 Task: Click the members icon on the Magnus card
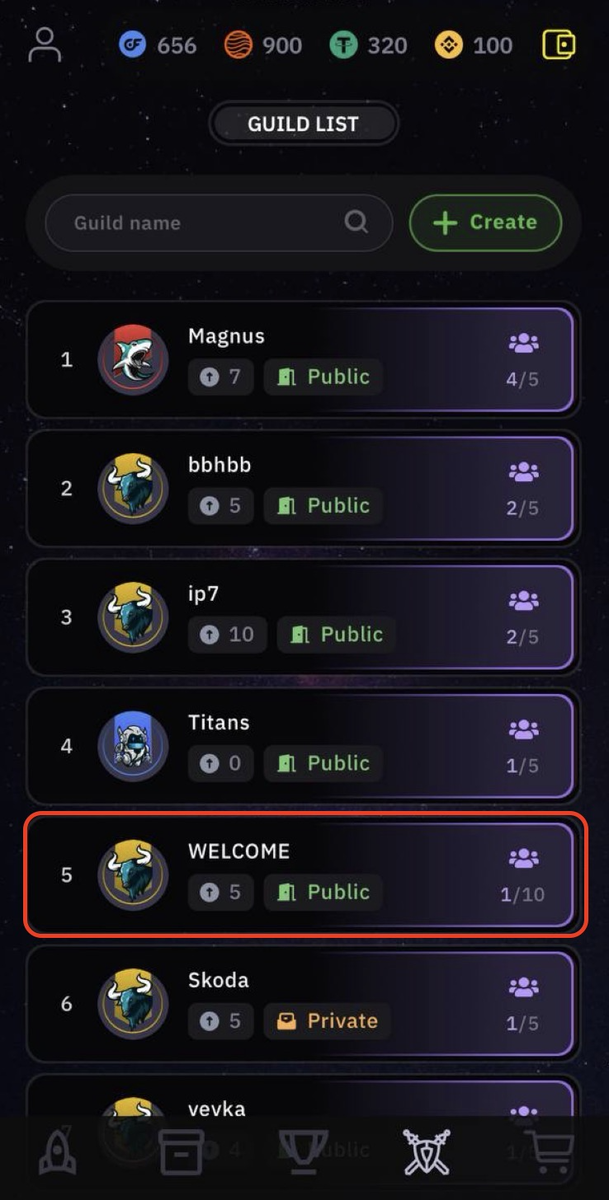pyautogui.click(x=524, y=343)
